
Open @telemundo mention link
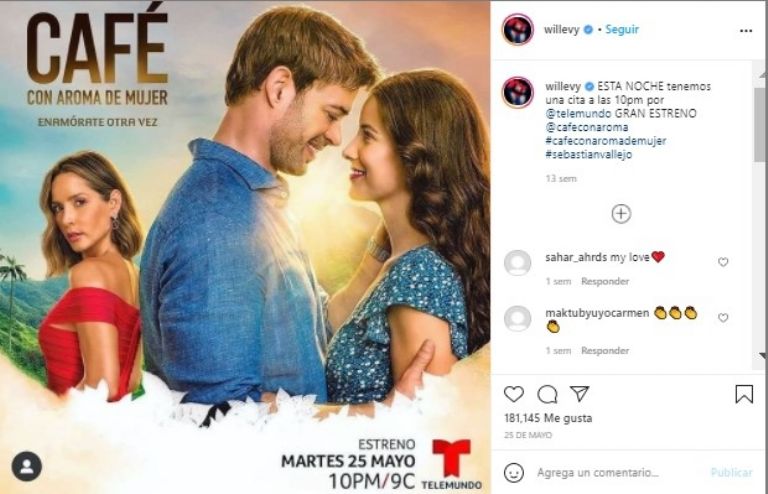pos(578,114)
